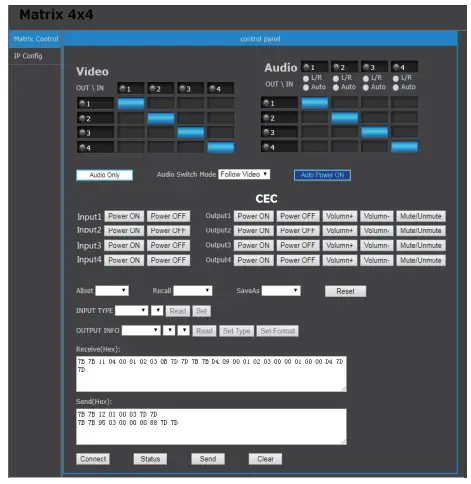The height and width of the screenshot is (484, 471).
Task: Click Output4 Power OFF
Action: coord(298,260)
